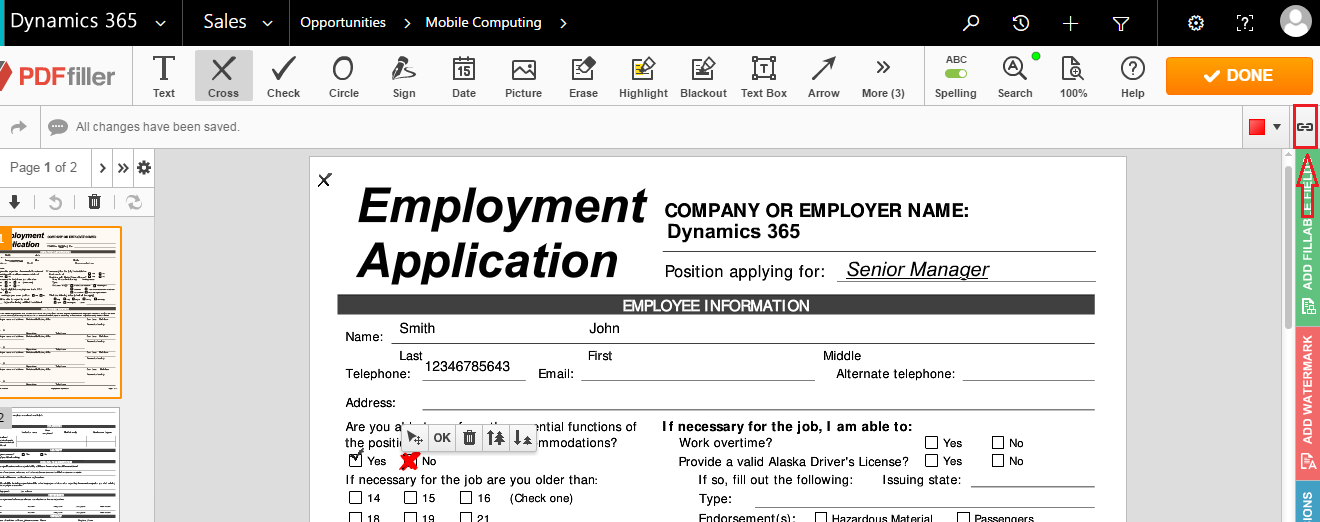Expand the Dynamics 365 app dropdown

(x=161, y=23)
